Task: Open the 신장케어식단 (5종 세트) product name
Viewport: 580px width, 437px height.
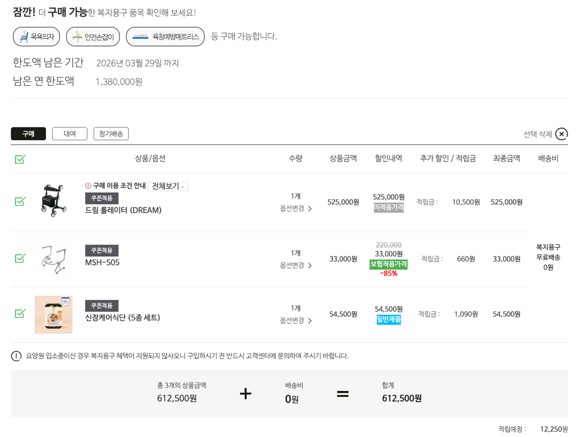Action: pyautogui.click(x=123, y=317)
